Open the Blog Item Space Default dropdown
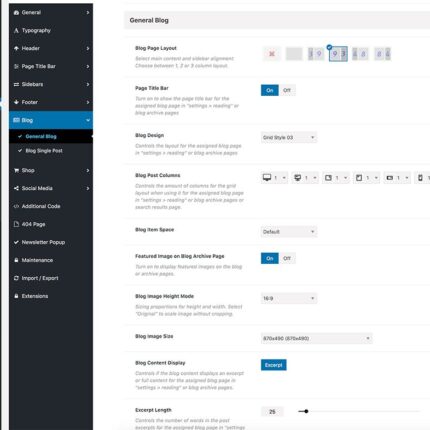The height and width of the screenshot is (430, 430). [289, 232]
